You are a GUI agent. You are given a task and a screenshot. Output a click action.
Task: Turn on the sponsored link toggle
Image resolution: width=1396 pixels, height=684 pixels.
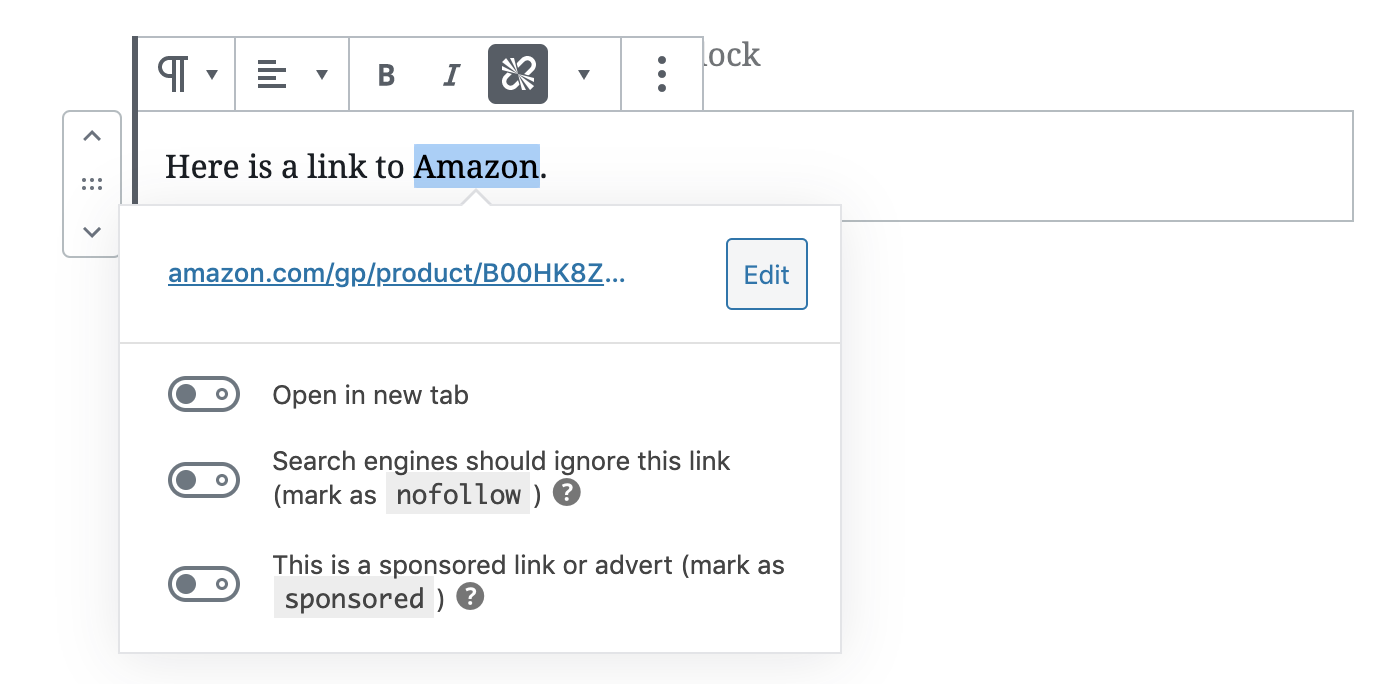204,583
